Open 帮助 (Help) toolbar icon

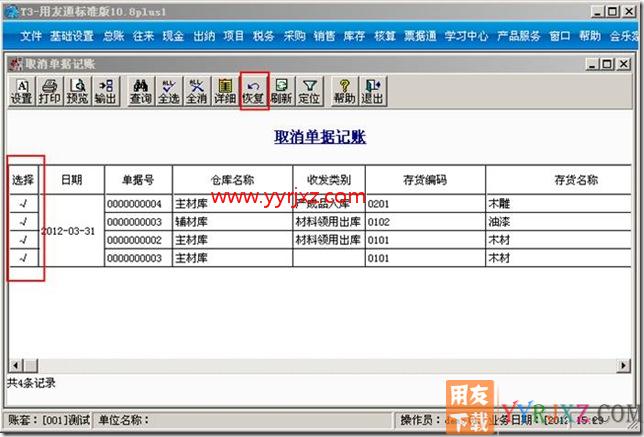tap(344, 91)
